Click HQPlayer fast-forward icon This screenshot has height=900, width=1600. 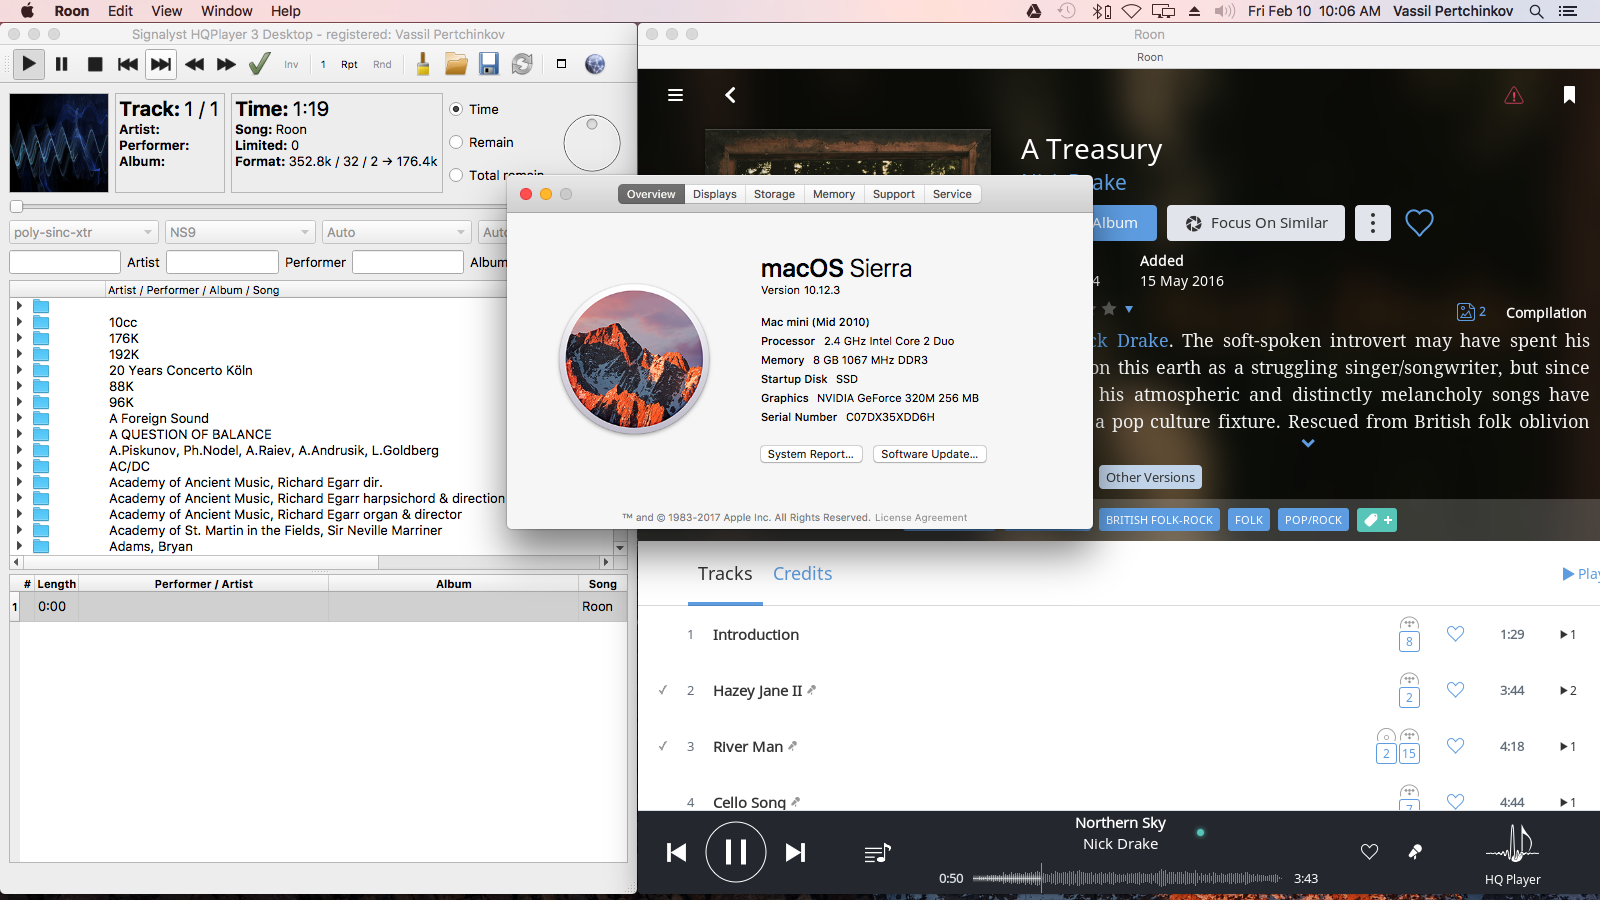[227, 64]
